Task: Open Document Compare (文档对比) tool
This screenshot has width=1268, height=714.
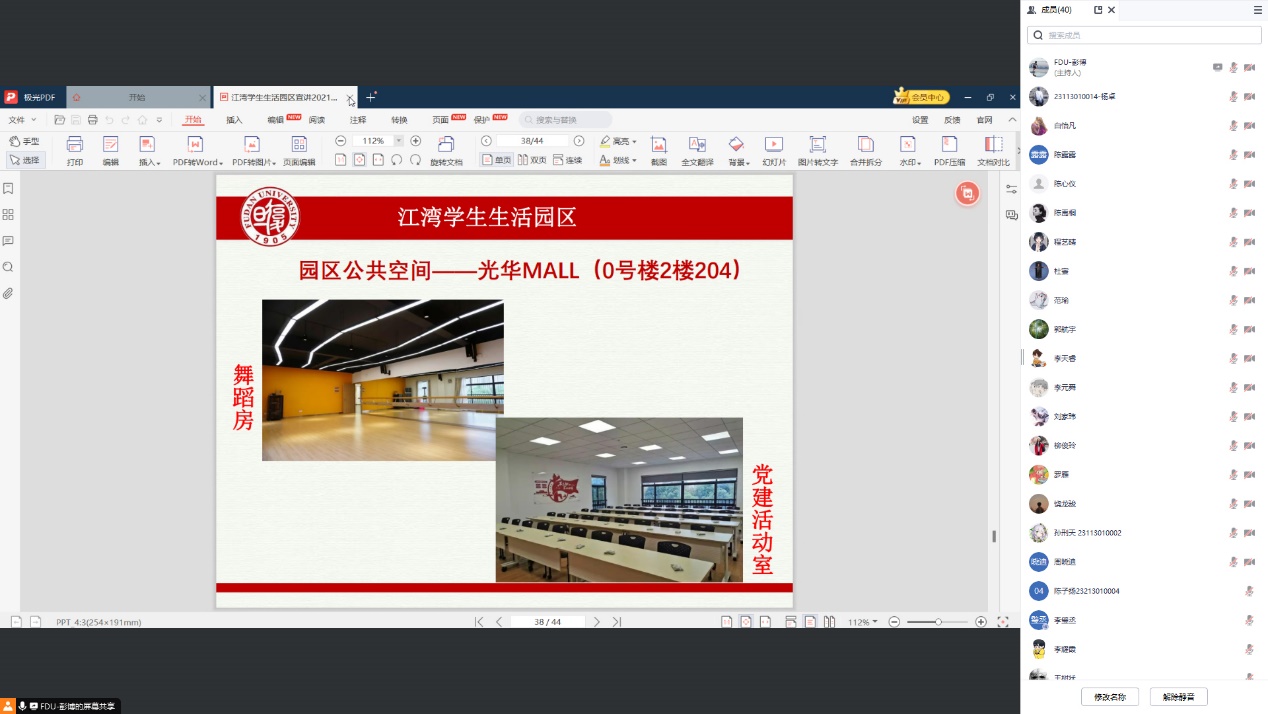Action: tap(993, 150)
